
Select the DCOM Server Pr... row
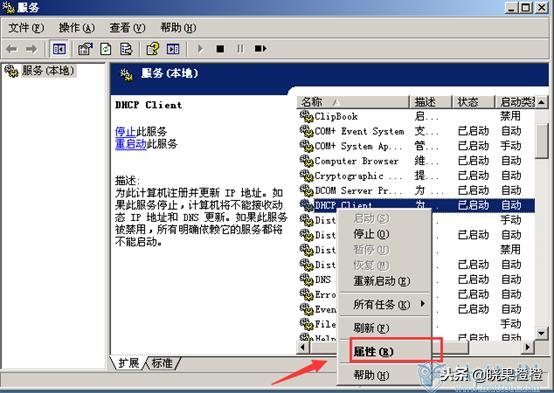point(416,190)
